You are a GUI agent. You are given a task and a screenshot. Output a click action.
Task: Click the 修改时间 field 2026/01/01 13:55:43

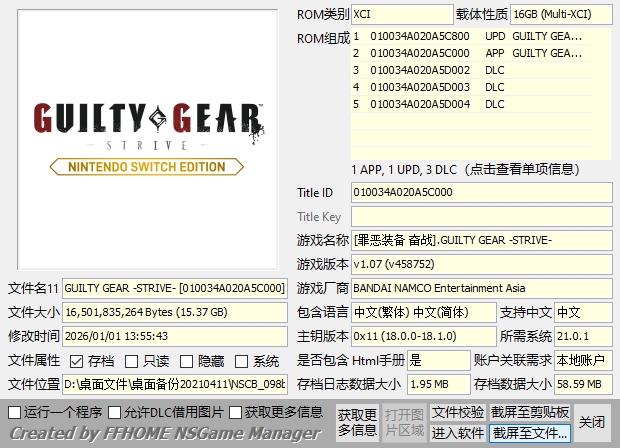pos(175,336)
